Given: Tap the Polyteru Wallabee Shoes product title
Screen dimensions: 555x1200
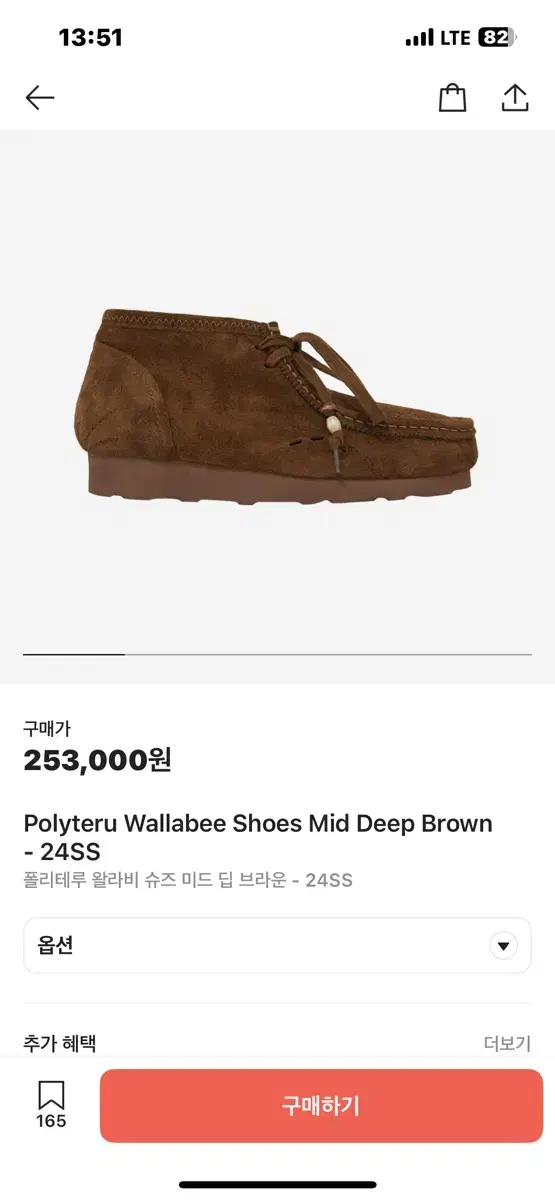Looking at the screenshot, I should coord(258,838).
